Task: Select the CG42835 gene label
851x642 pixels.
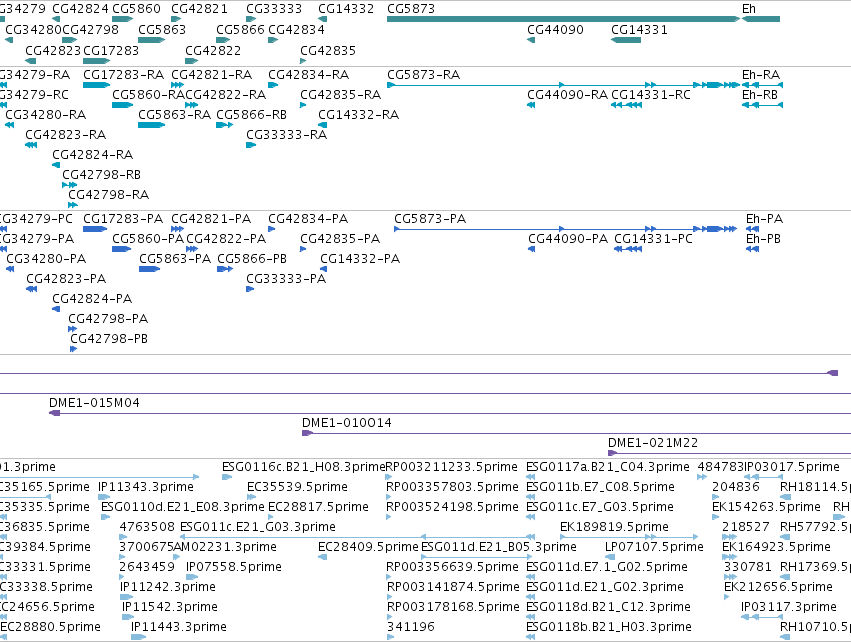Action: coord(328,50)
